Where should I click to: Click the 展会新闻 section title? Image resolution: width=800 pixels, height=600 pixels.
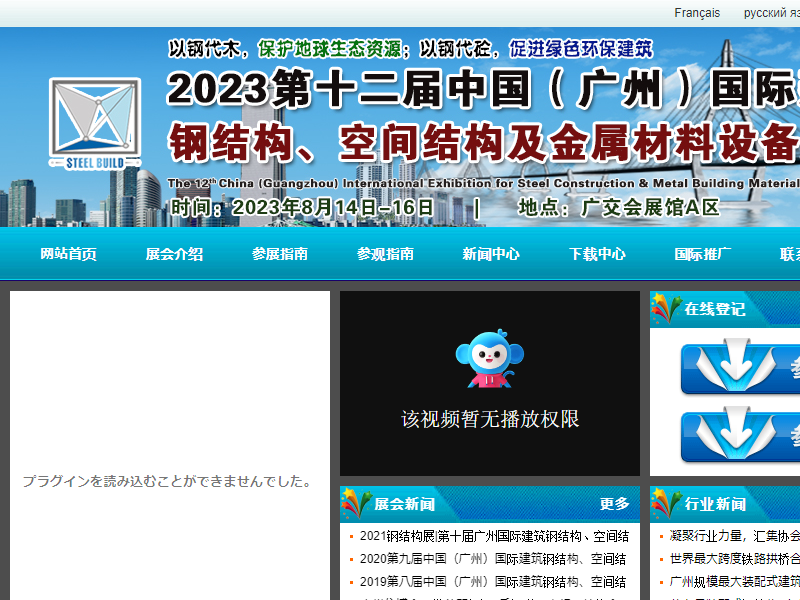coord(405,504)
